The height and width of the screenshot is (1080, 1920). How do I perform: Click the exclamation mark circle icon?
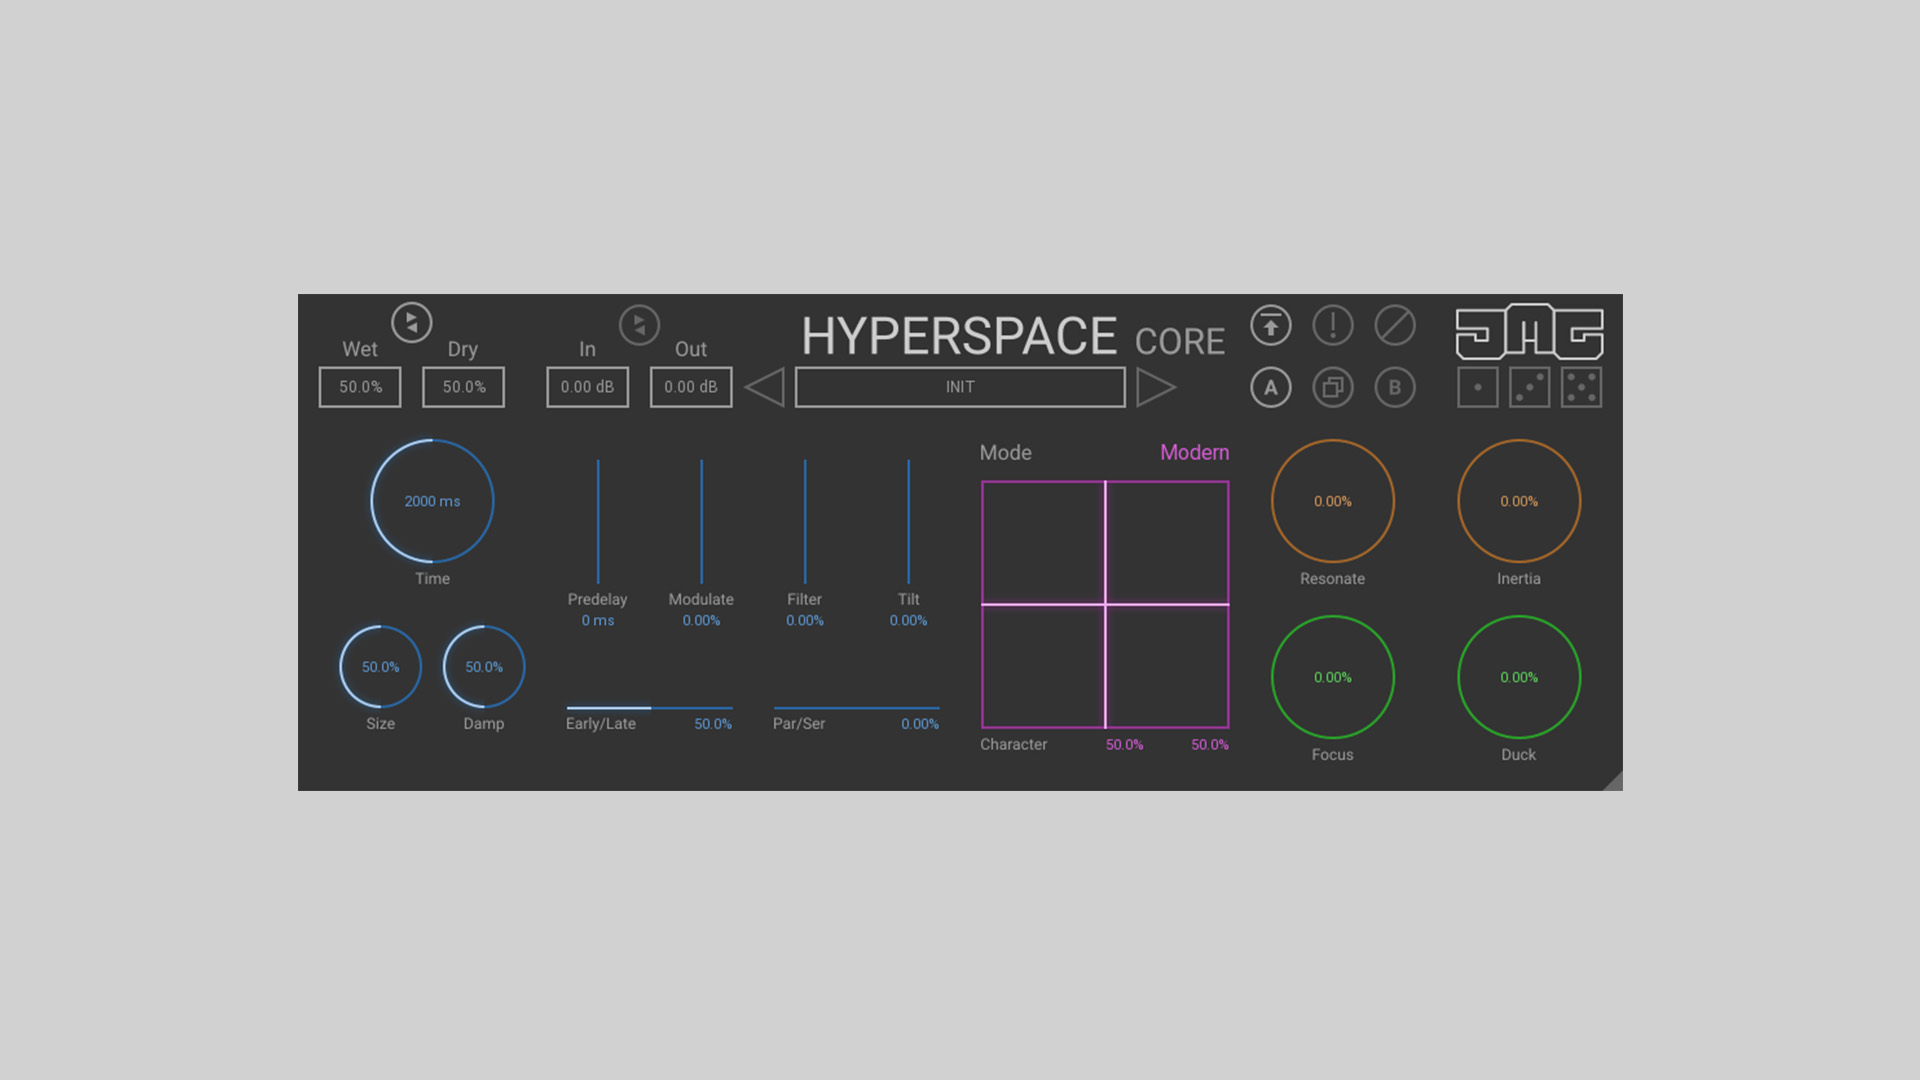[x=1333, y=325]
